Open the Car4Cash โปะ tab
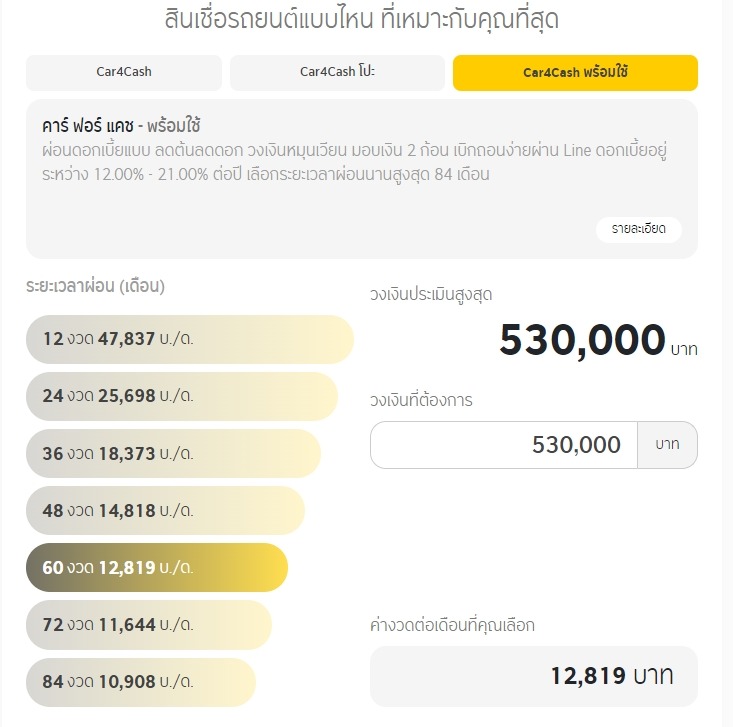This screenshot has width=733, height=727. (x=337, y=73)
